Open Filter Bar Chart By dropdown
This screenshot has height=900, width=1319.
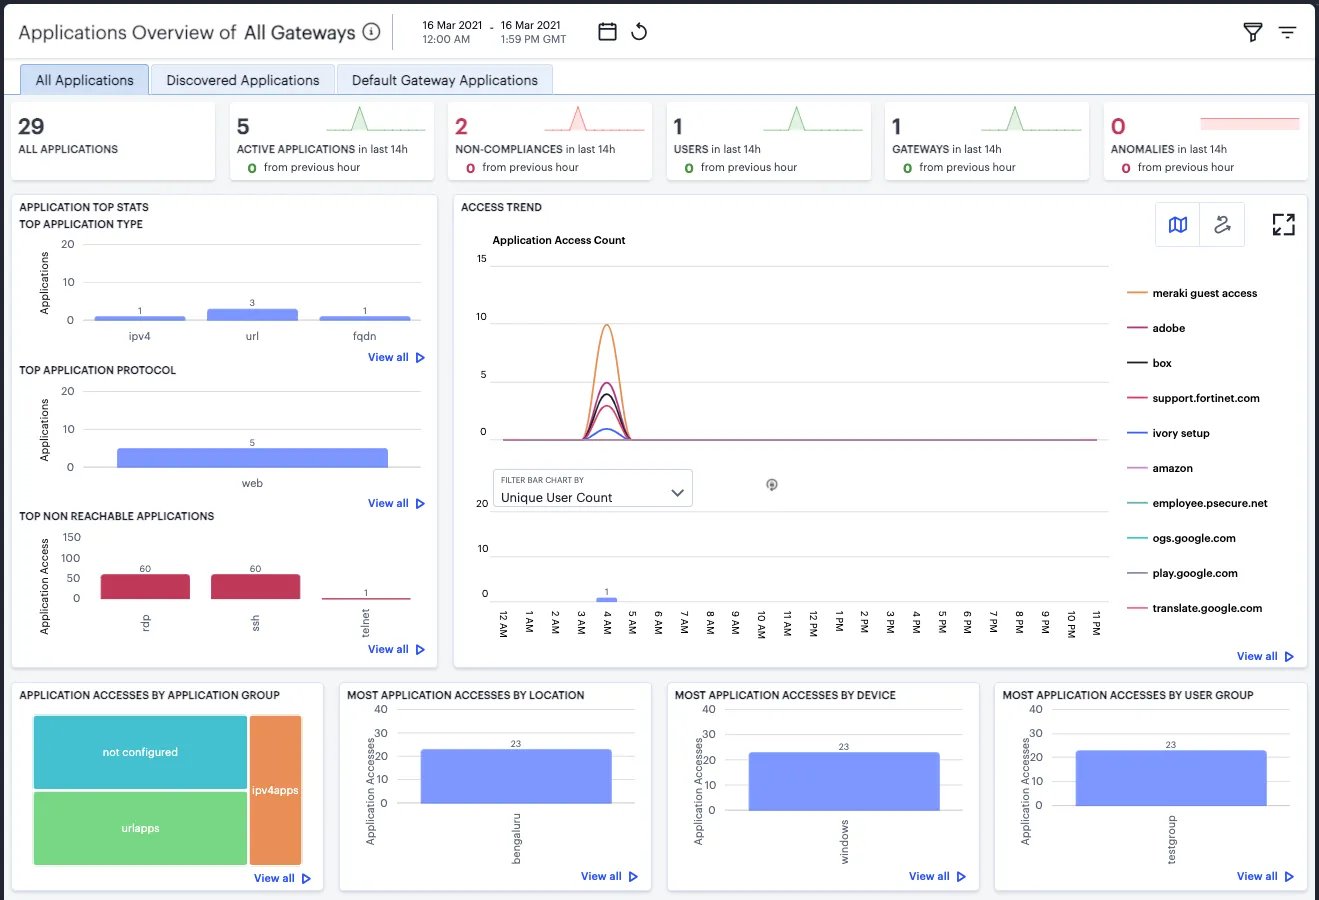pyautogui.click(x=592, y=488)
